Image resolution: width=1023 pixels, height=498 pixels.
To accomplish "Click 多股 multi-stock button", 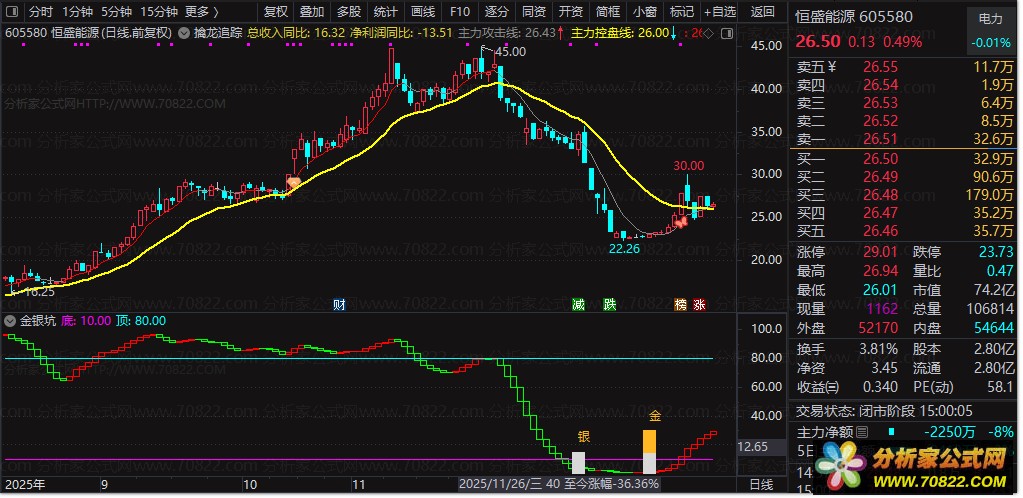I will [349, 12].
